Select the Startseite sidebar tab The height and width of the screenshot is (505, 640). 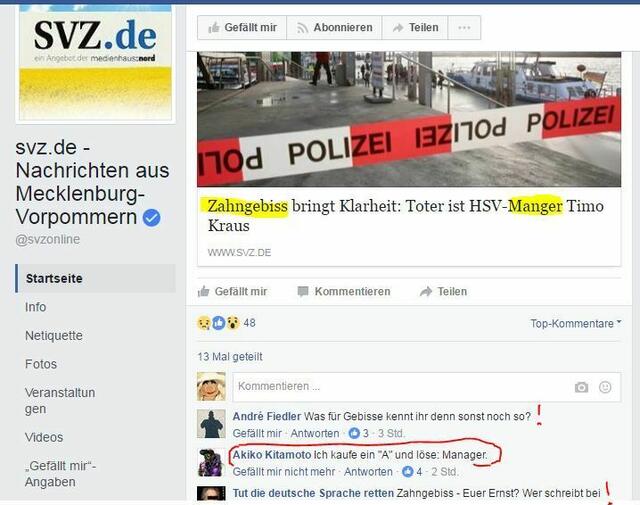[x=96, y=278]
